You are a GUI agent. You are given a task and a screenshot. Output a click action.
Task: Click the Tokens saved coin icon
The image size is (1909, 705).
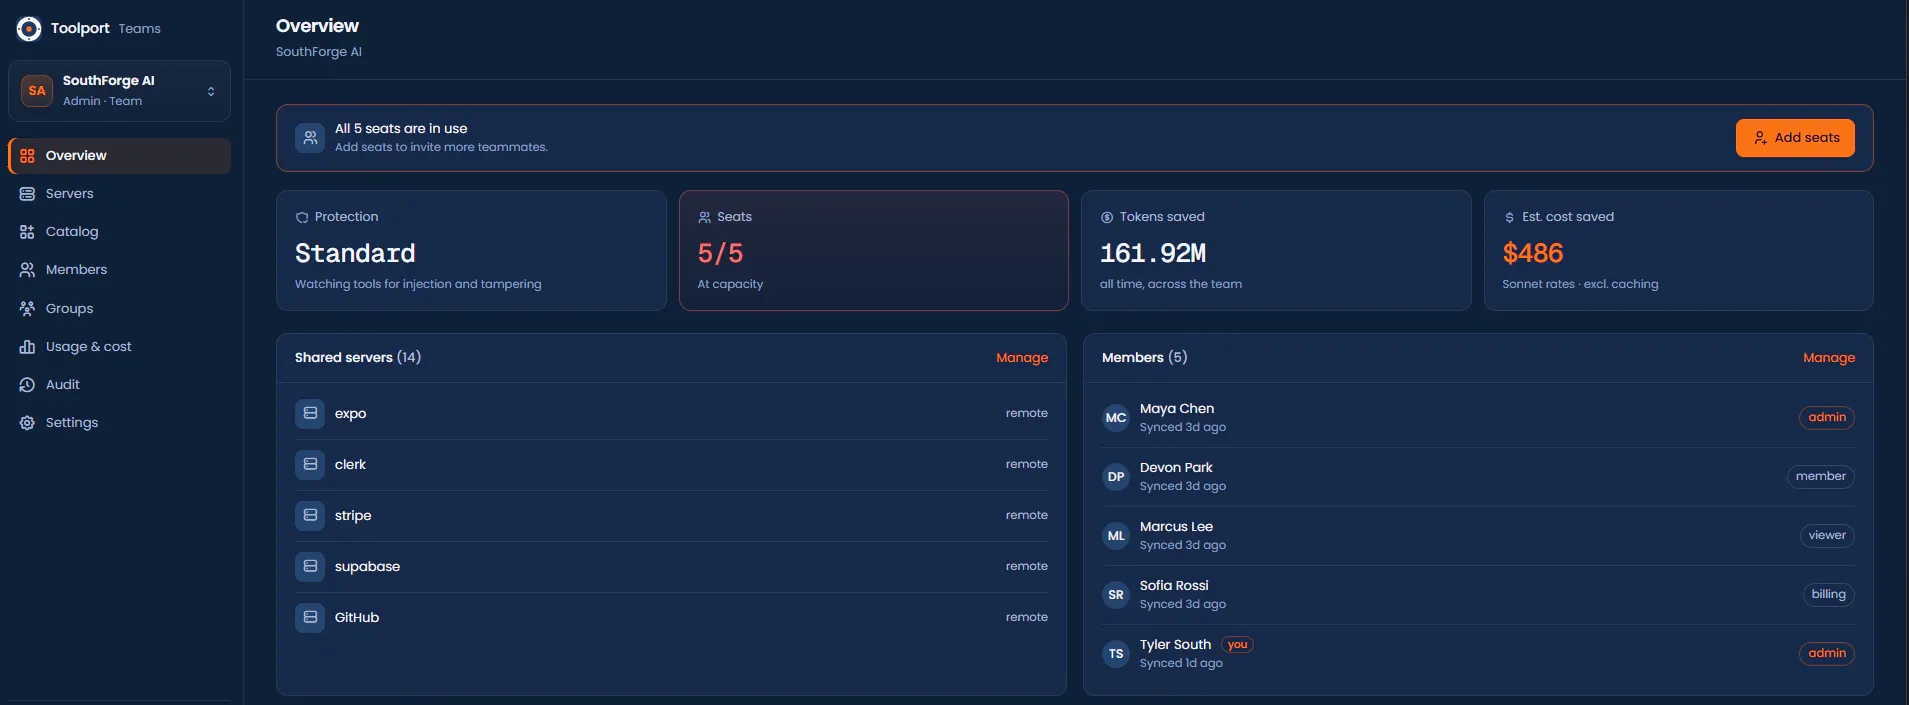pyautogui.click(x=1107, y=217)
